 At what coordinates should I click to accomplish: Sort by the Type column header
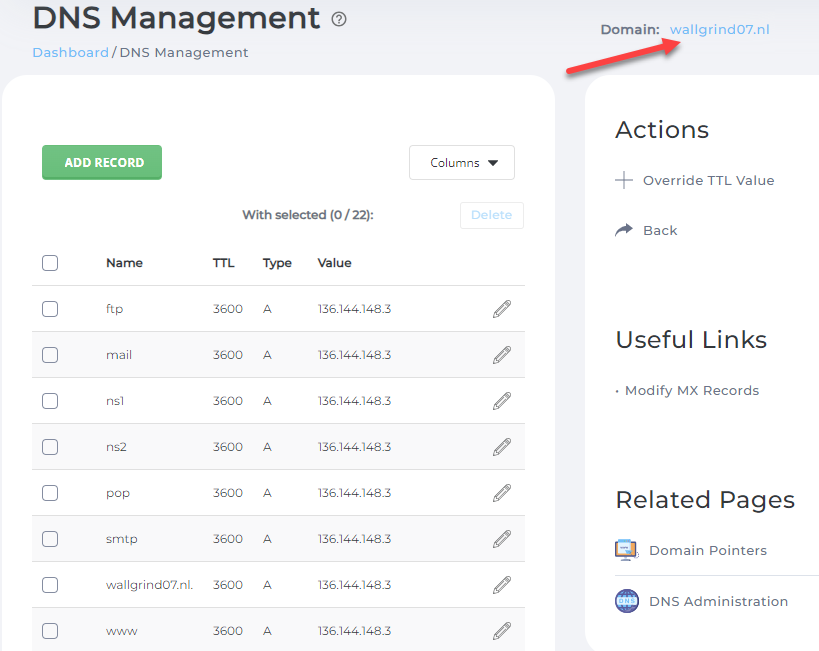[x=277, y=263]
